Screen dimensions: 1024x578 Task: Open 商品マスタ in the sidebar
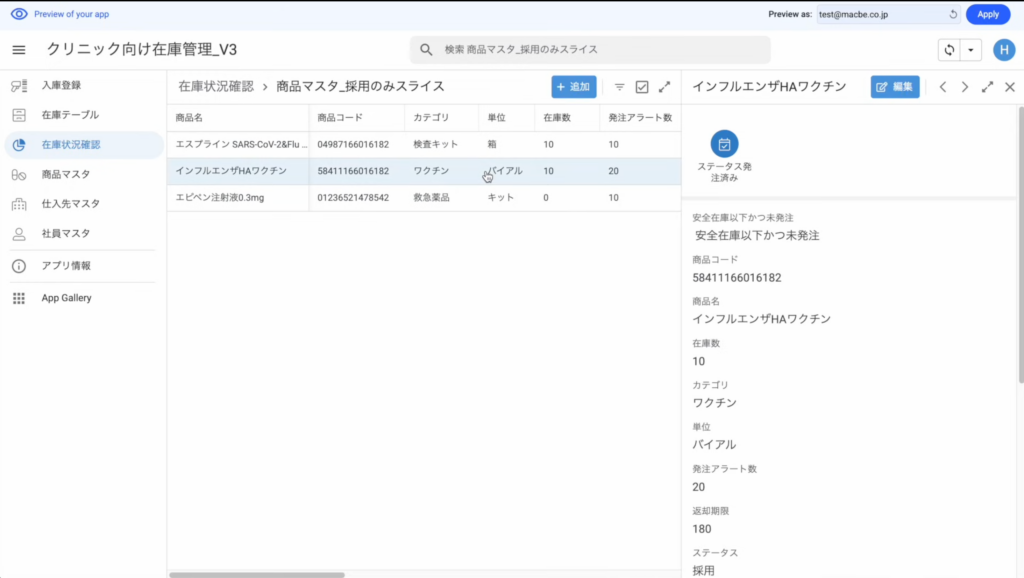[64, 175]
